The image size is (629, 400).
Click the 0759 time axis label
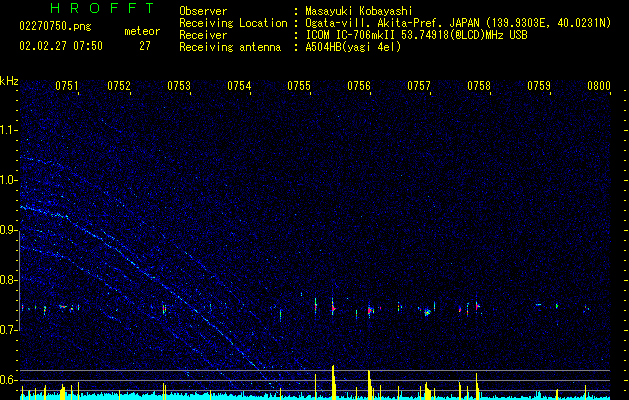(x=539, y=86)
